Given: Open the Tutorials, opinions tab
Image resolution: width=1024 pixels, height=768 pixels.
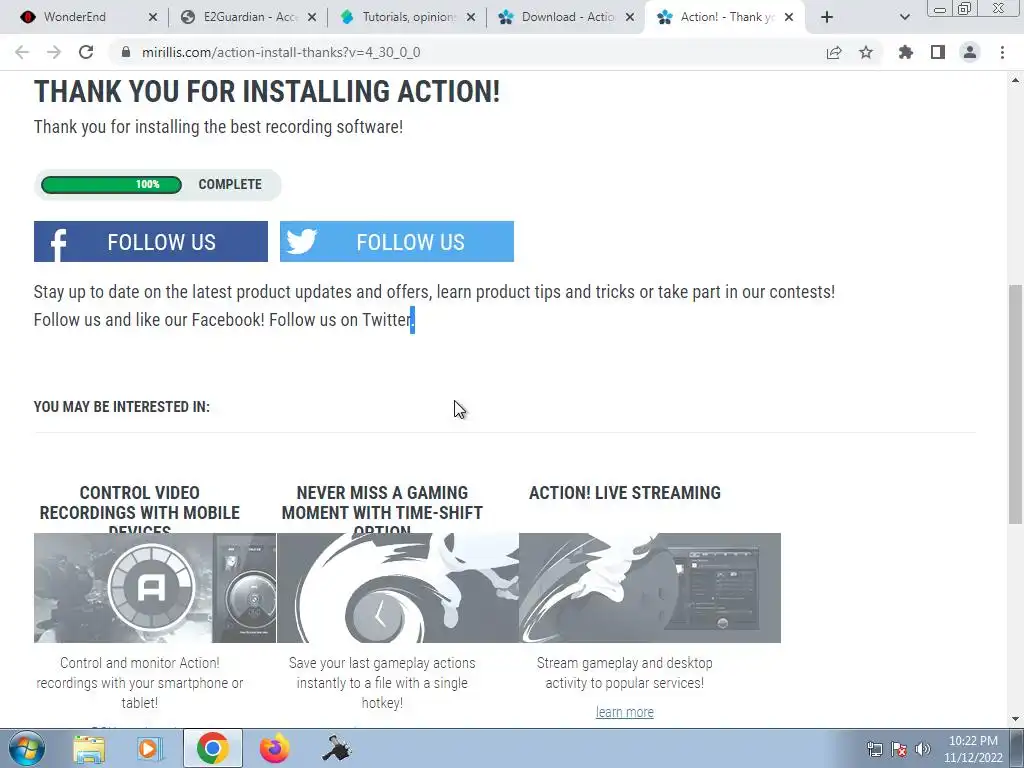Looking at the screenshot, I should 406,17.
